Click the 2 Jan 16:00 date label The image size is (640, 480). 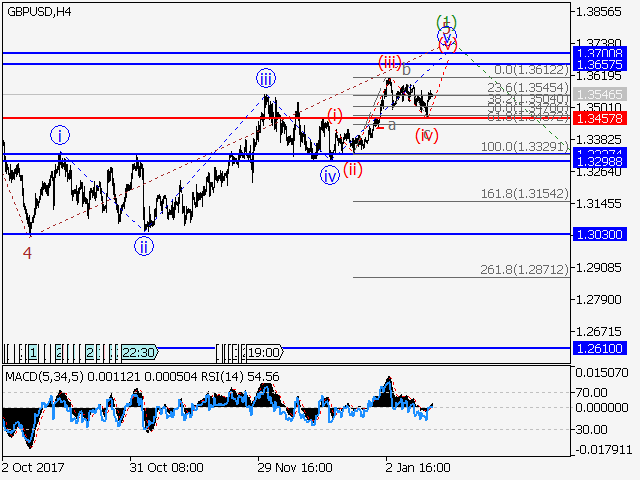418,467
